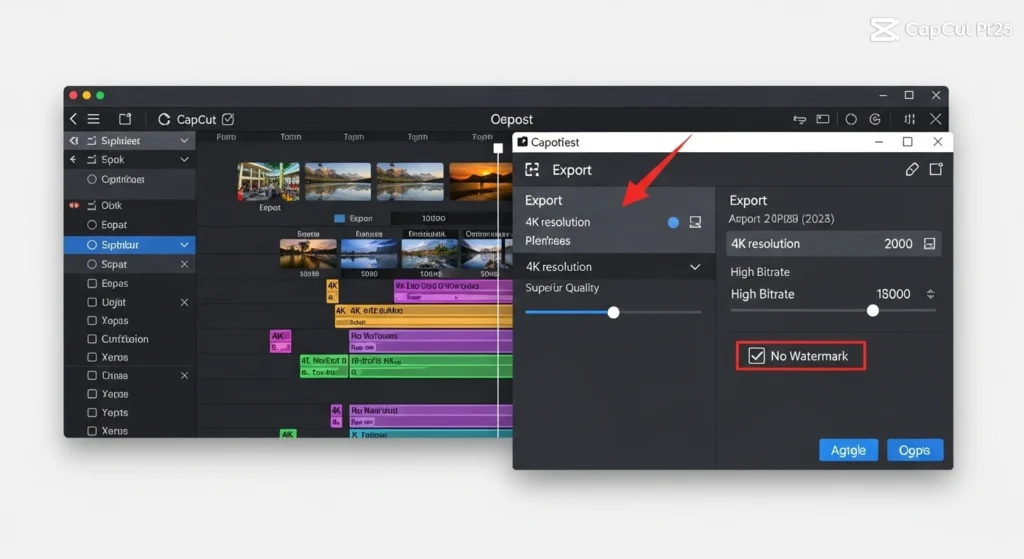Select the Cpmtrioet radio option
1024x559 pixels.
[x=91, y=179]
